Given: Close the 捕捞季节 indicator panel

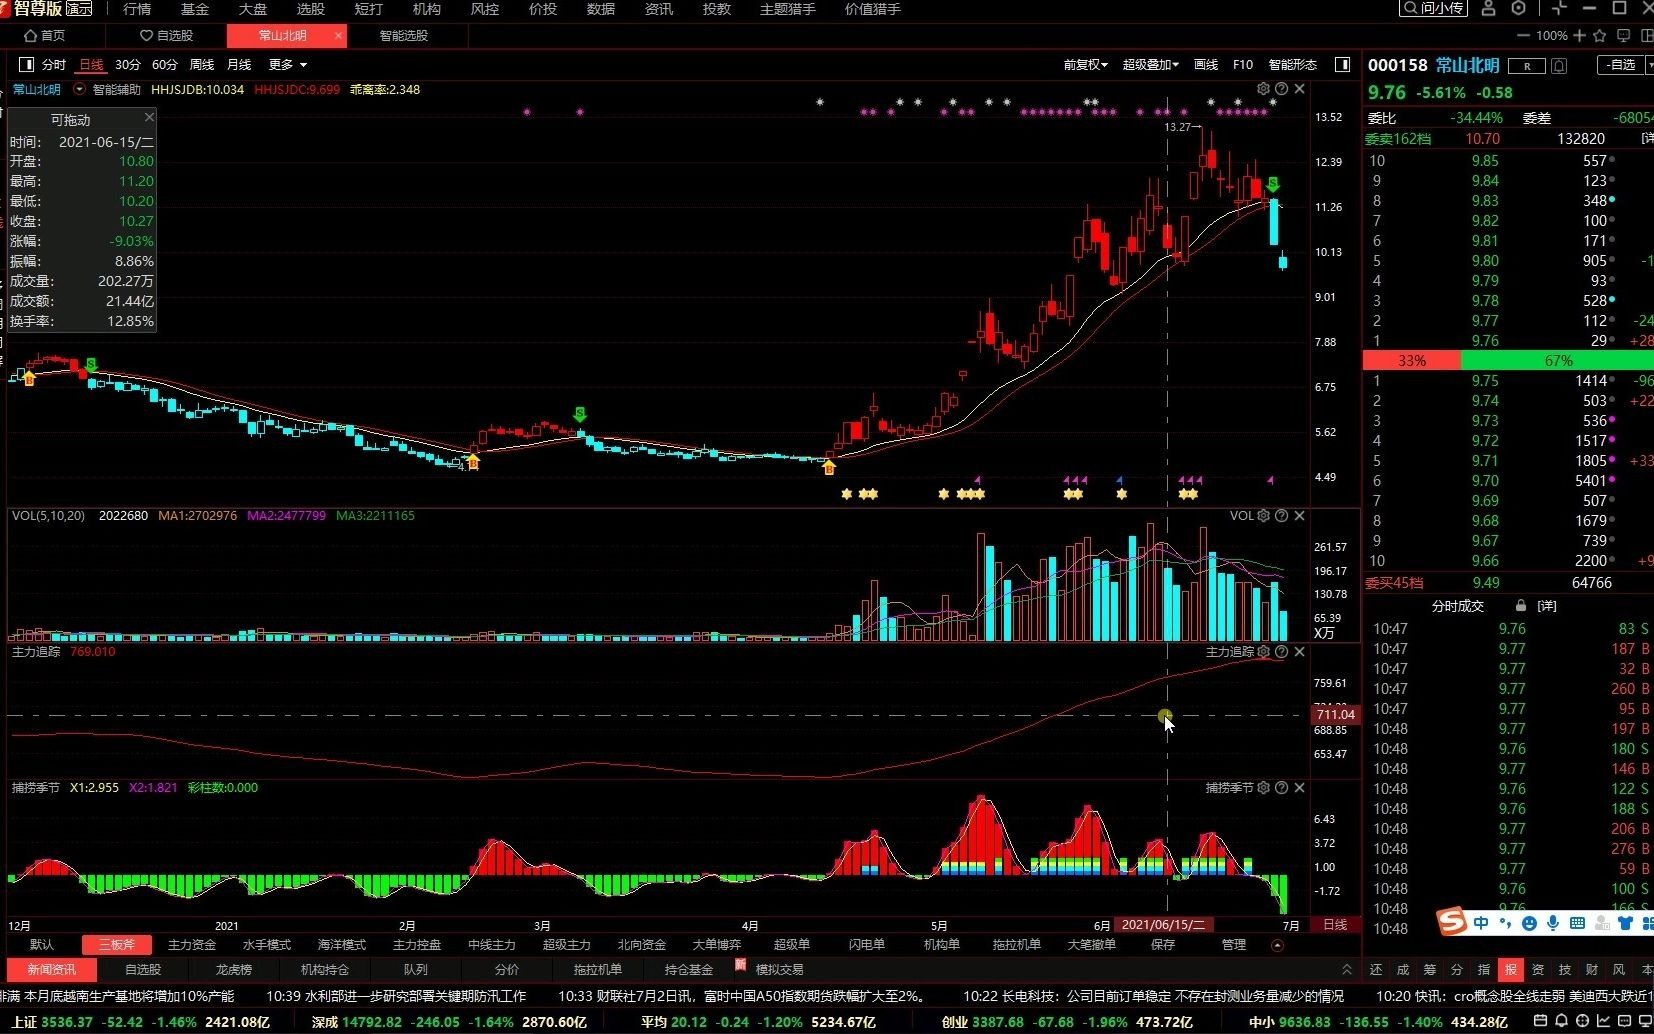Looking at the screenshot, I should [1299, 788].
